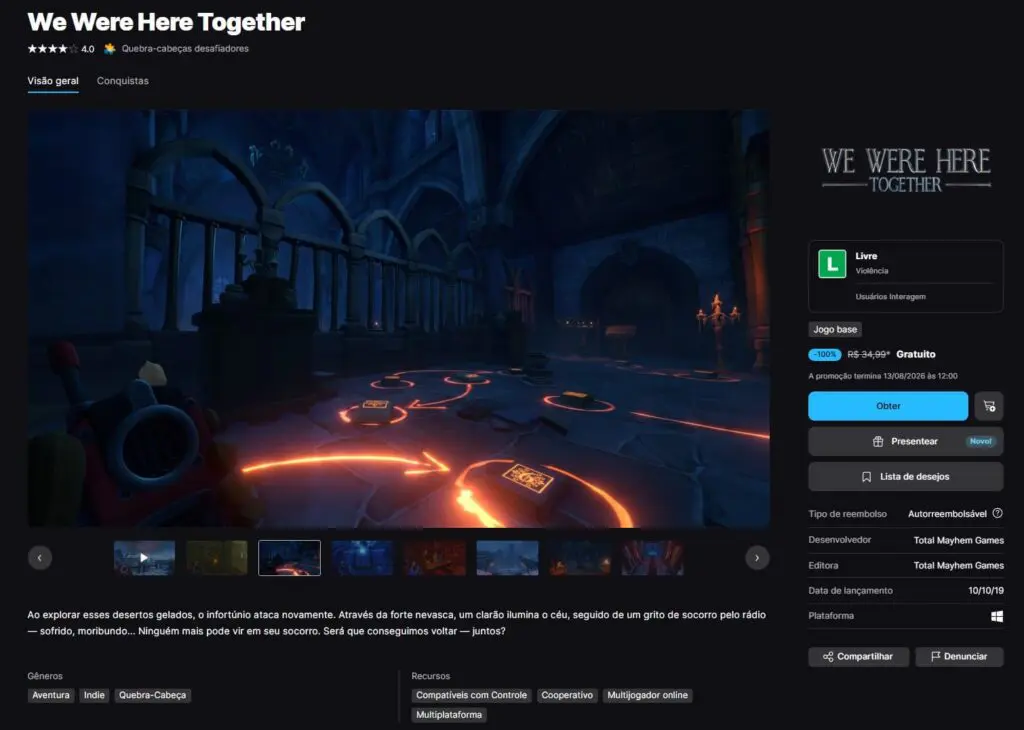Click the Windows platform icon
The image size is (1024, 730).
coord(997,616)
